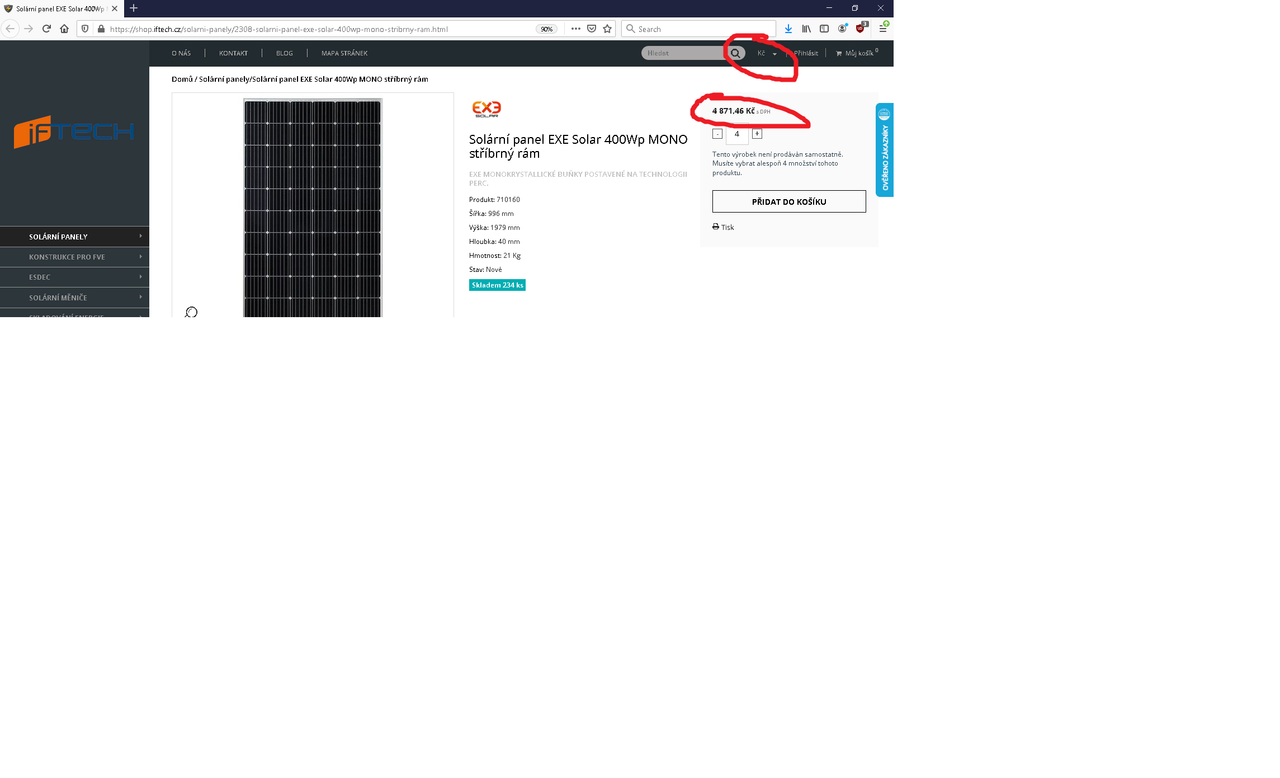Open the downloads panel

pos(788,29)
